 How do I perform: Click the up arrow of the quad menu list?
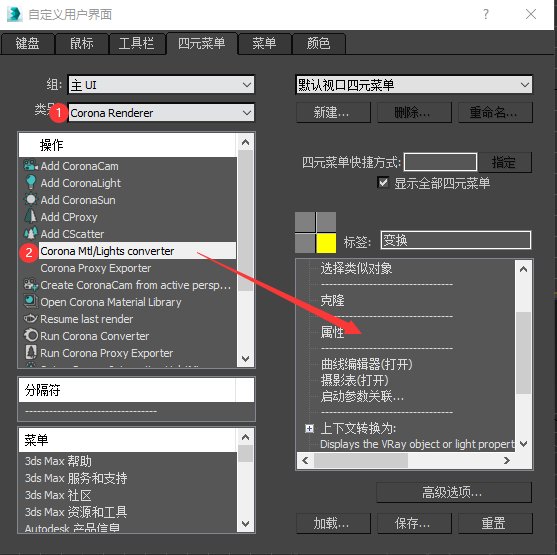point(523,269)
